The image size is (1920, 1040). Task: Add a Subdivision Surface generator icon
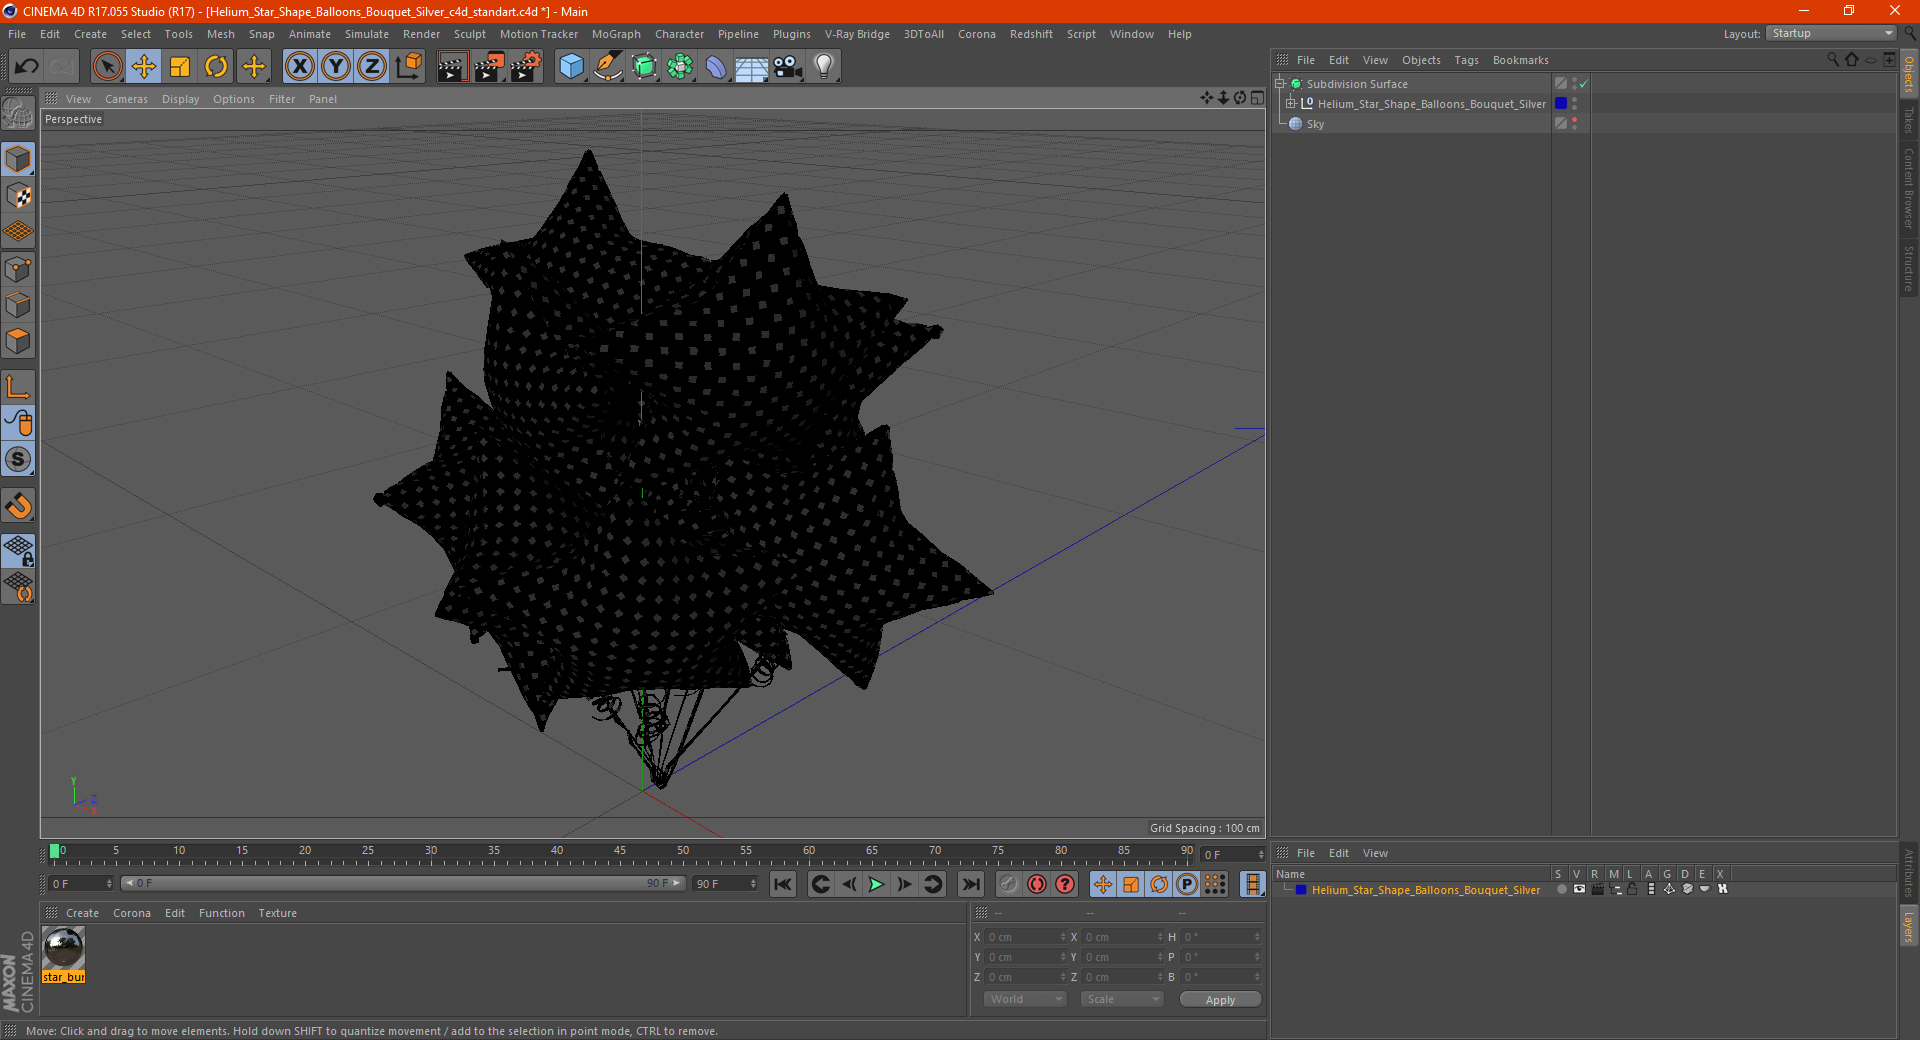(x=644, y=67)
